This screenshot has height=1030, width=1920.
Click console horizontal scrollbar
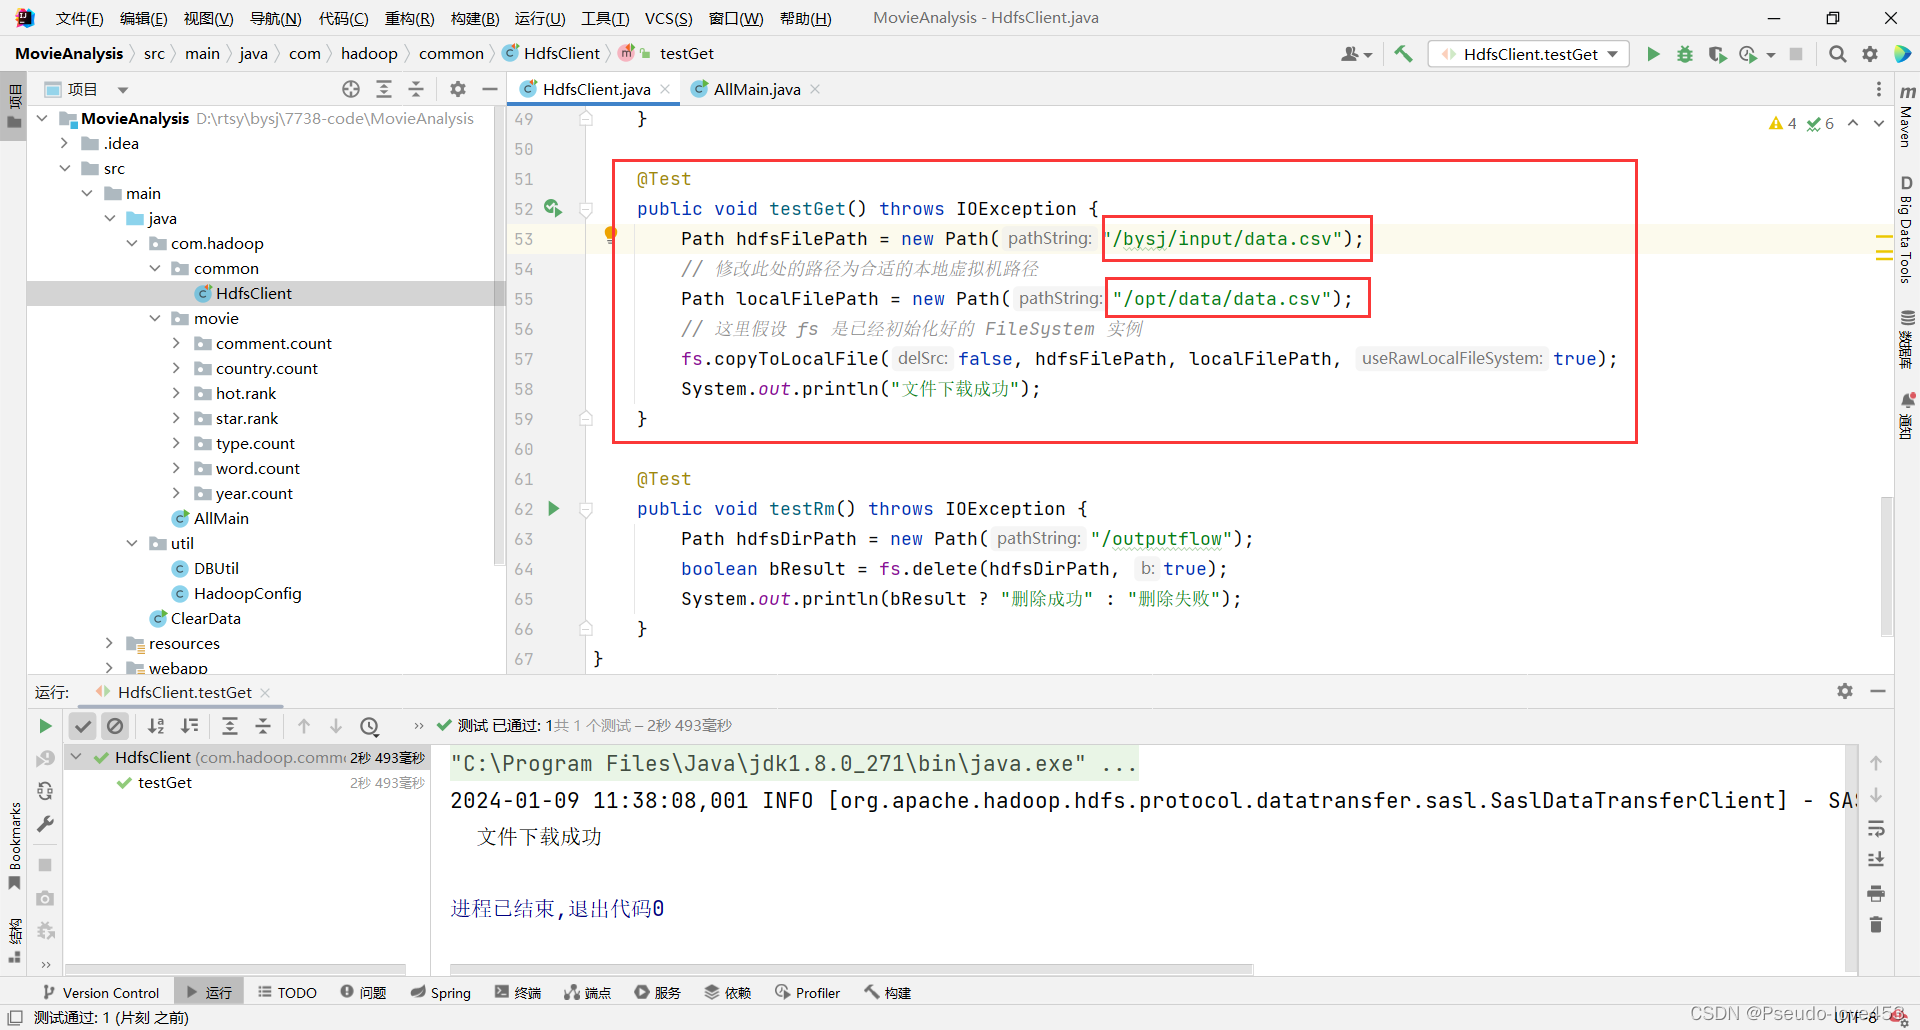(x=851, y=969)
